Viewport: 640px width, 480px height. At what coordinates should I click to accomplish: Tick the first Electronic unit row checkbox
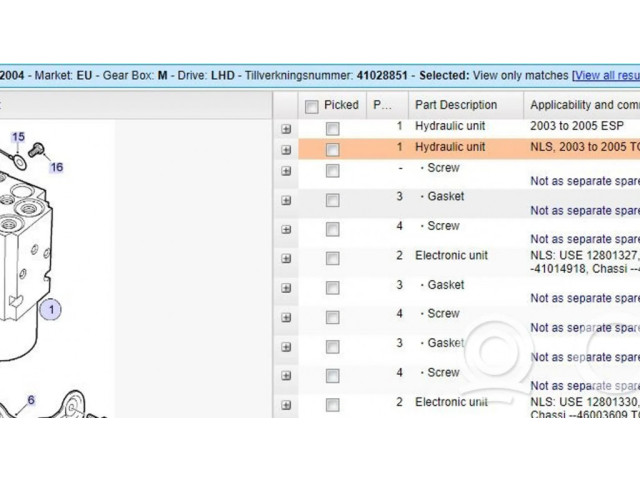[332, 258]
